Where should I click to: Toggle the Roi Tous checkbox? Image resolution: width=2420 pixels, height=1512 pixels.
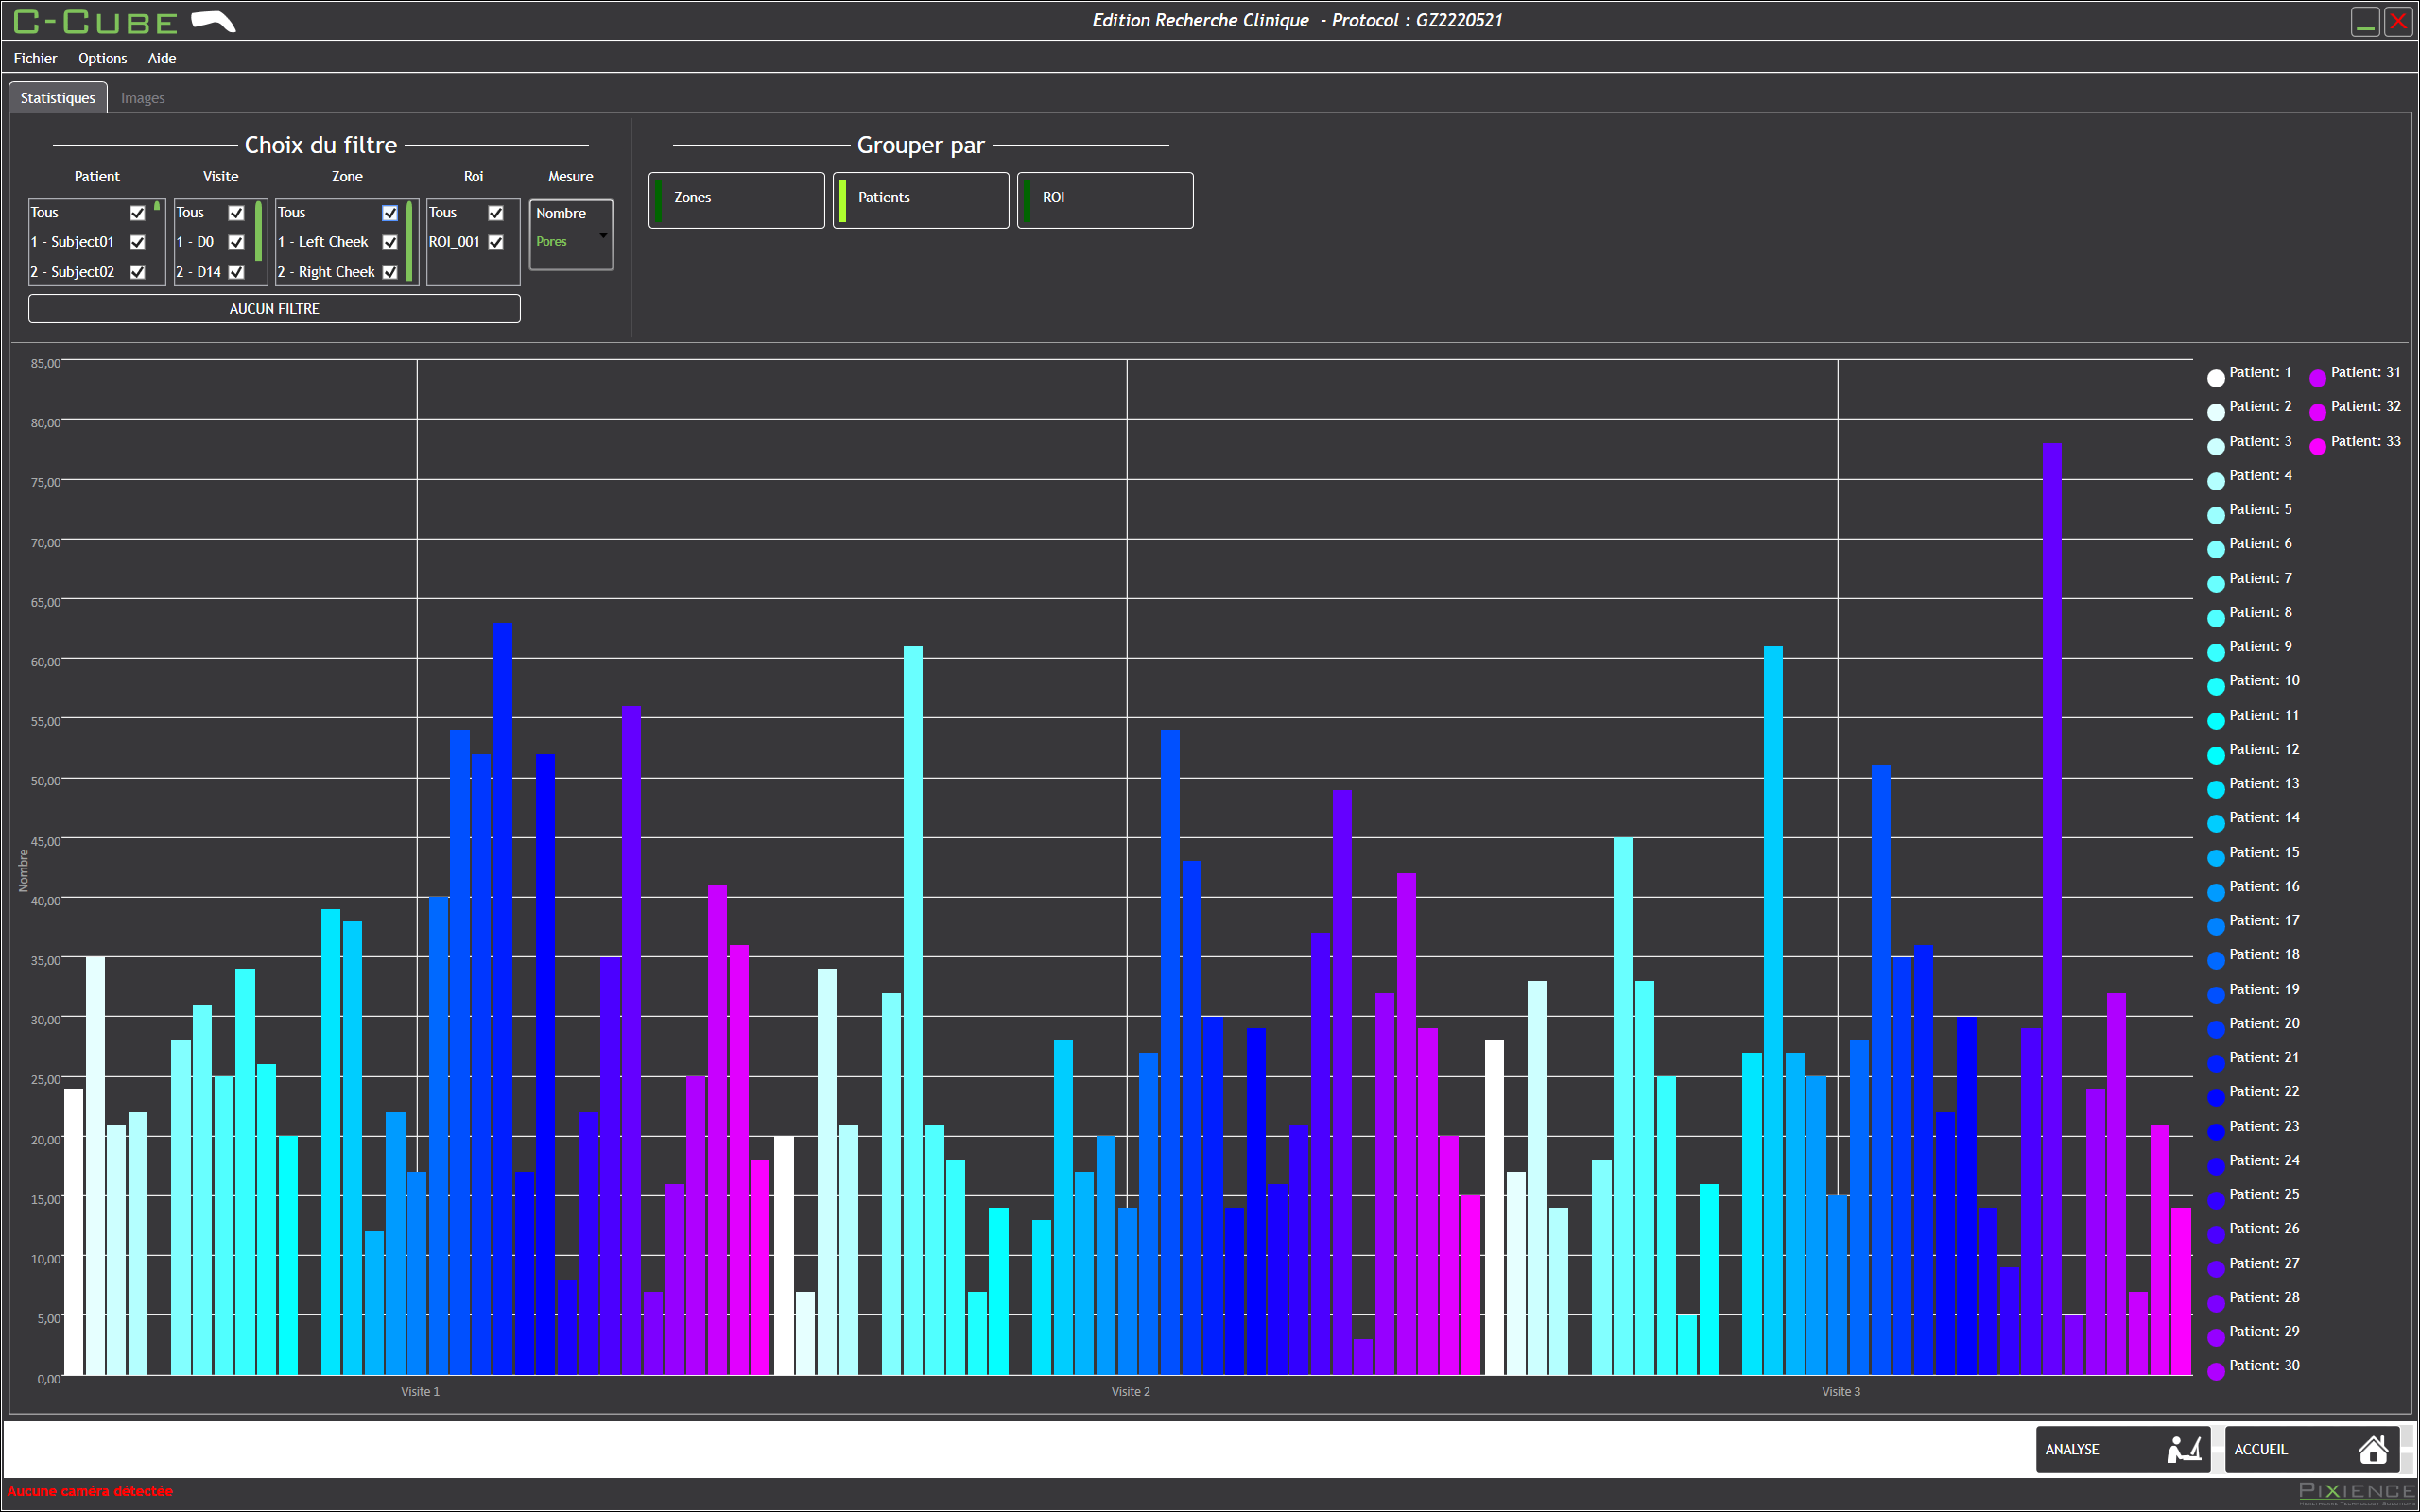(496, 213)
